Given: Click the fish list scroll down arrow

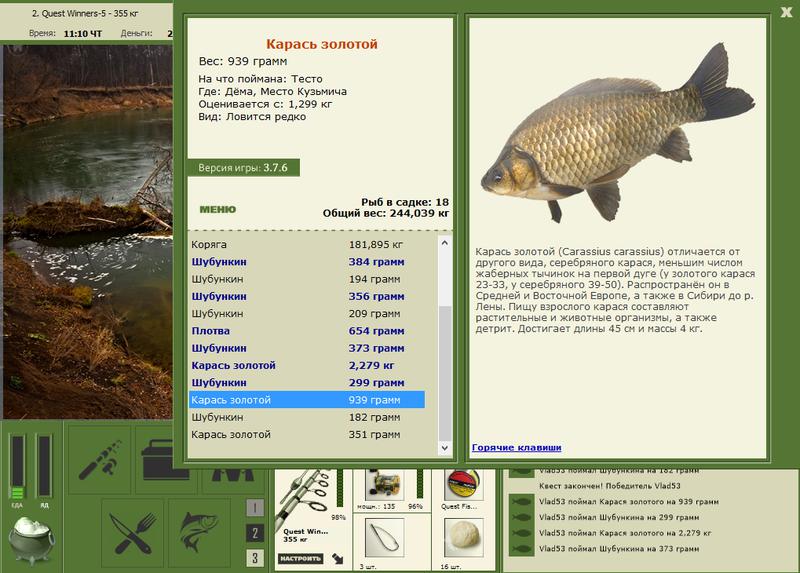Looking at the screenshot, I should tap(444, 447).
